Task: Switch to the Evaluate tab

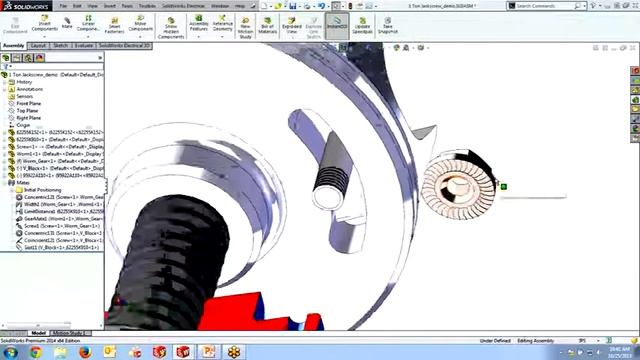Action: [x=84, y=46]
